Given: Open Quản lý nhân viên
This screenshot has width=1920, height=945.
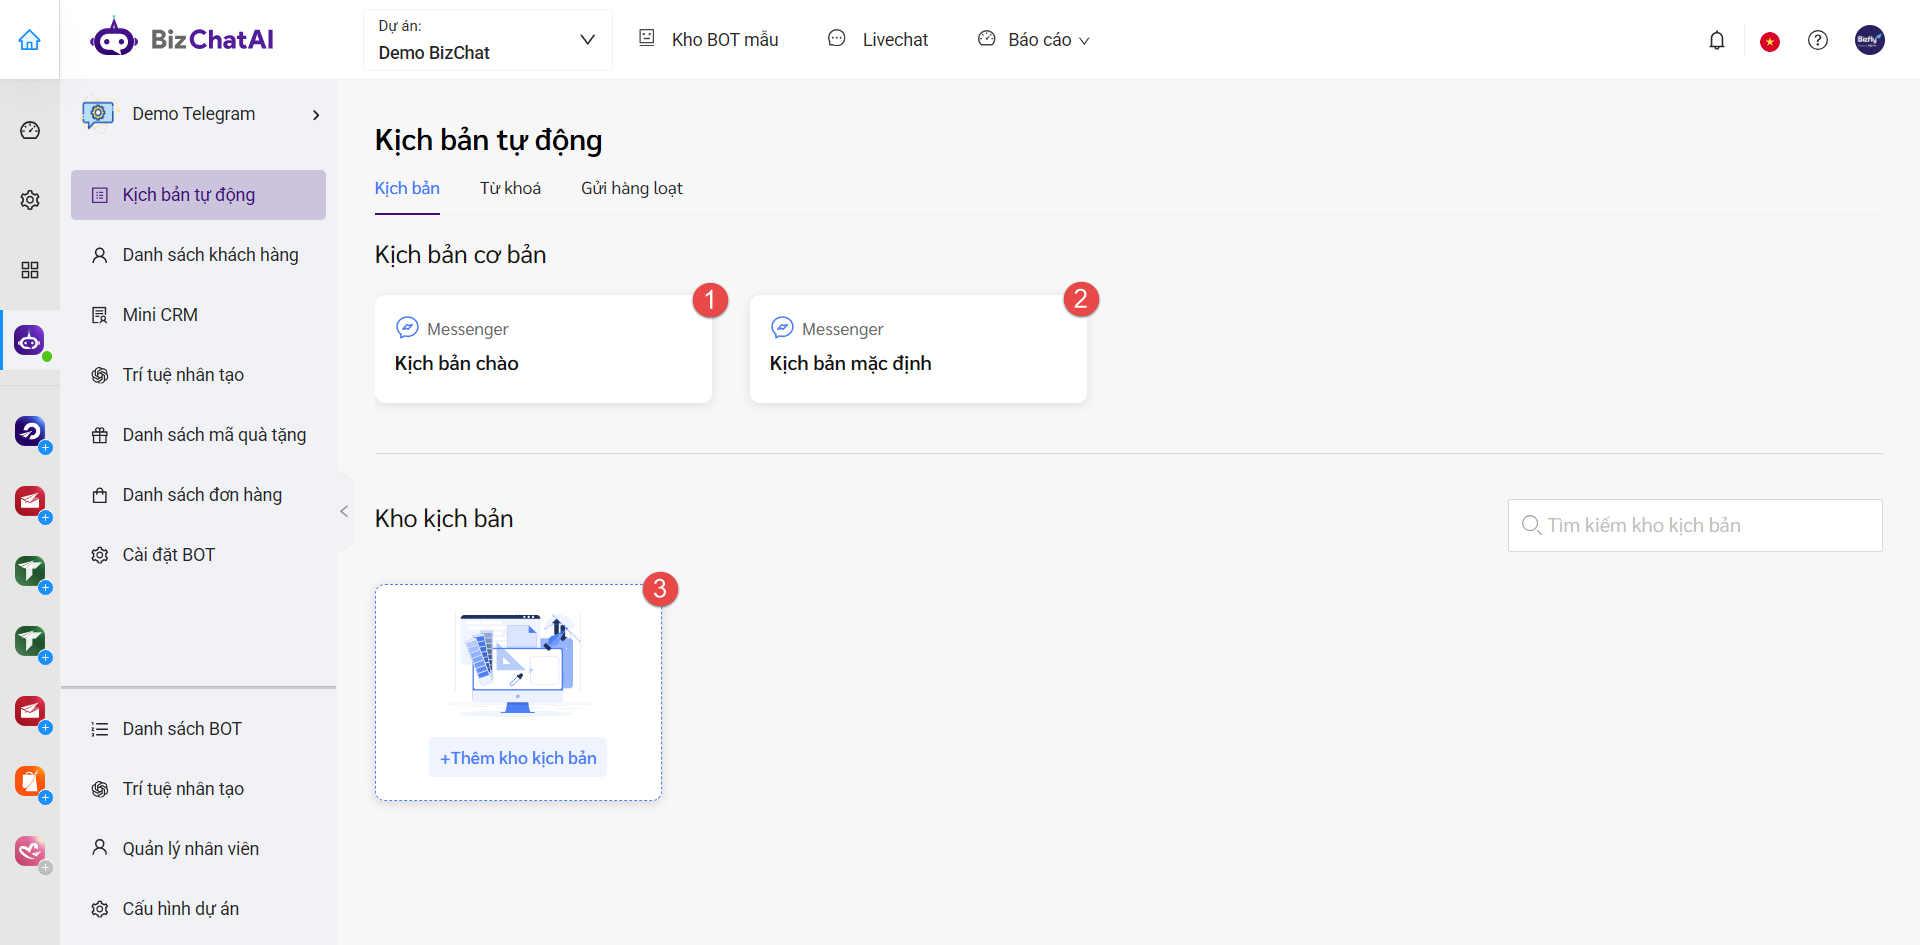Looking at the screenshot, I should coord(198,849).
